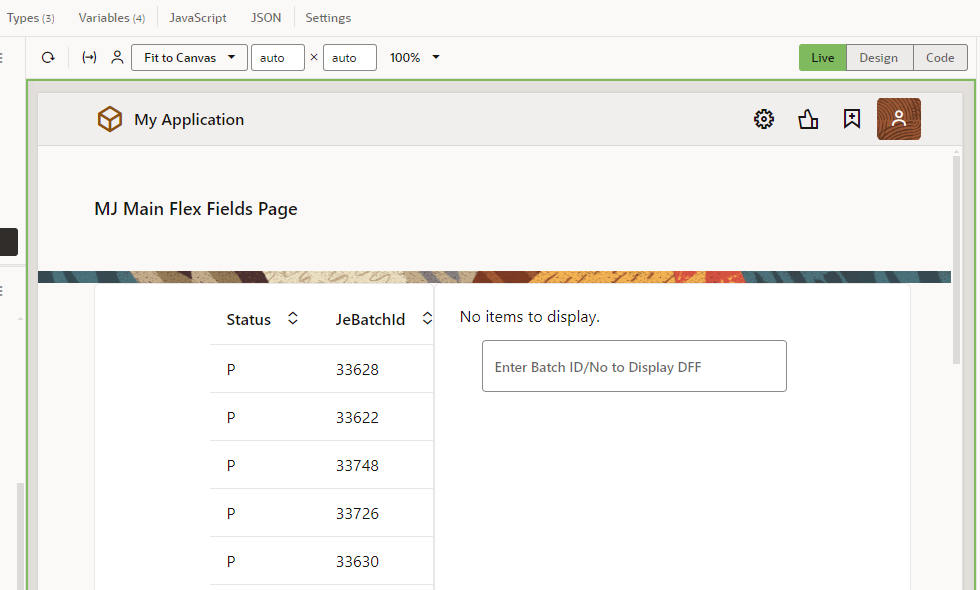Switch to Code view

[x=939, y=58]
